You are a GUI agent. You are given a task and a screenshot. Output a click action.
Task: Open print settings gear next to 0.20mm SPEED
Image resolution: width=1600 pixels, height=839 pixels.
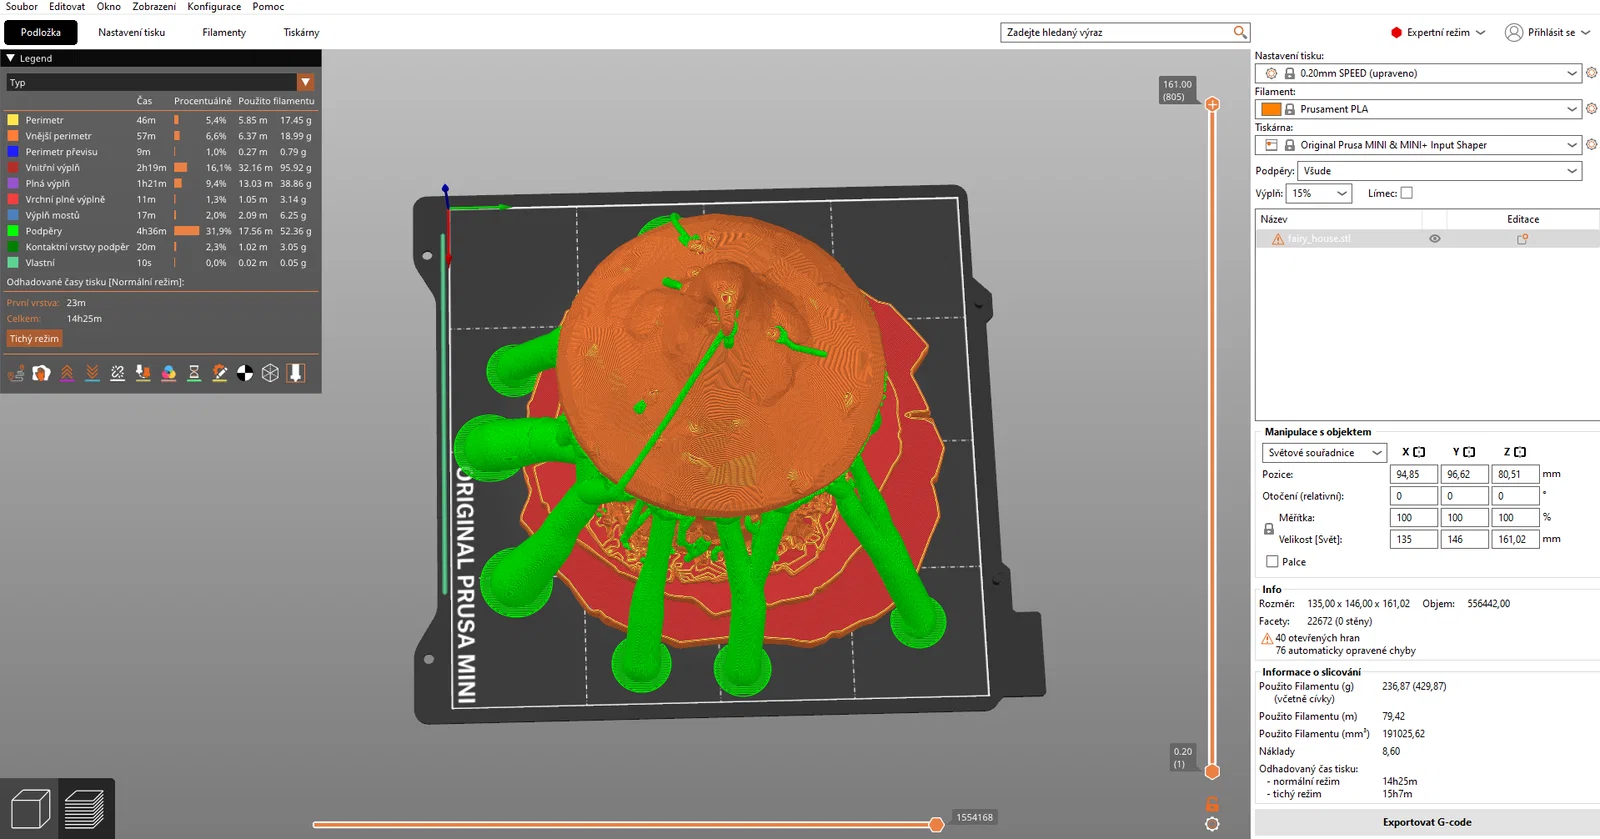pos(1591,73)
